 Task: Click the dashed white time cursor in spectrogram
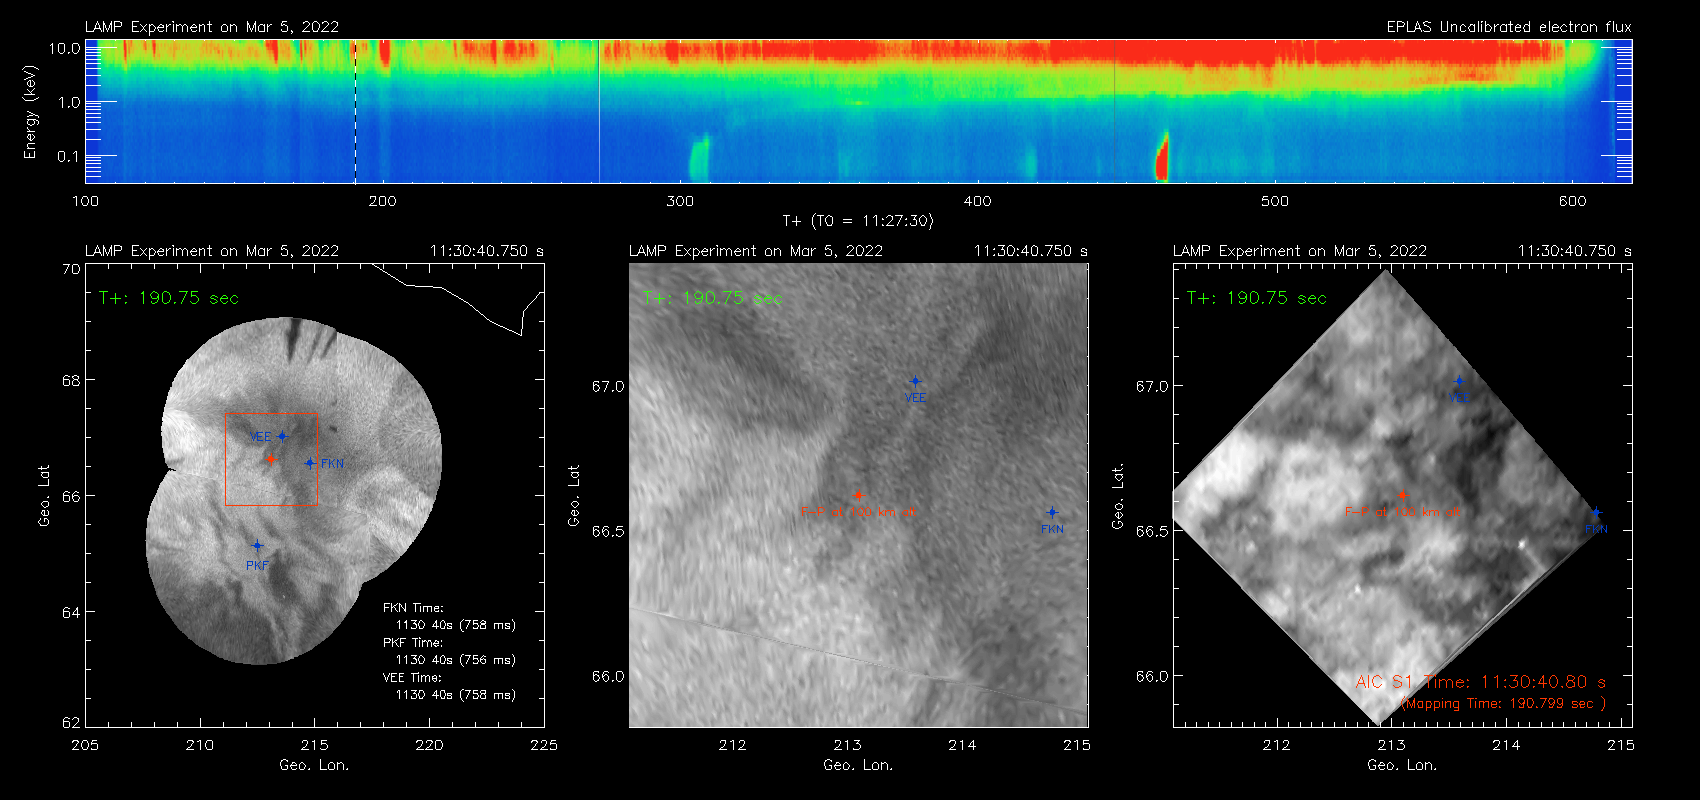355,111
